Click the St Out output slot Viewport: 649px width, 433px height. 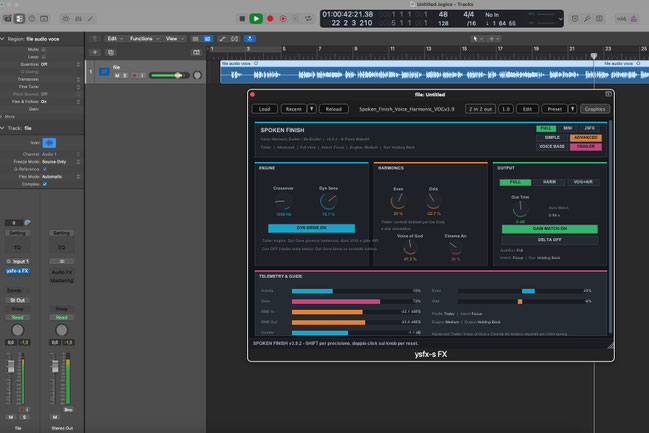tap(17, 300)
